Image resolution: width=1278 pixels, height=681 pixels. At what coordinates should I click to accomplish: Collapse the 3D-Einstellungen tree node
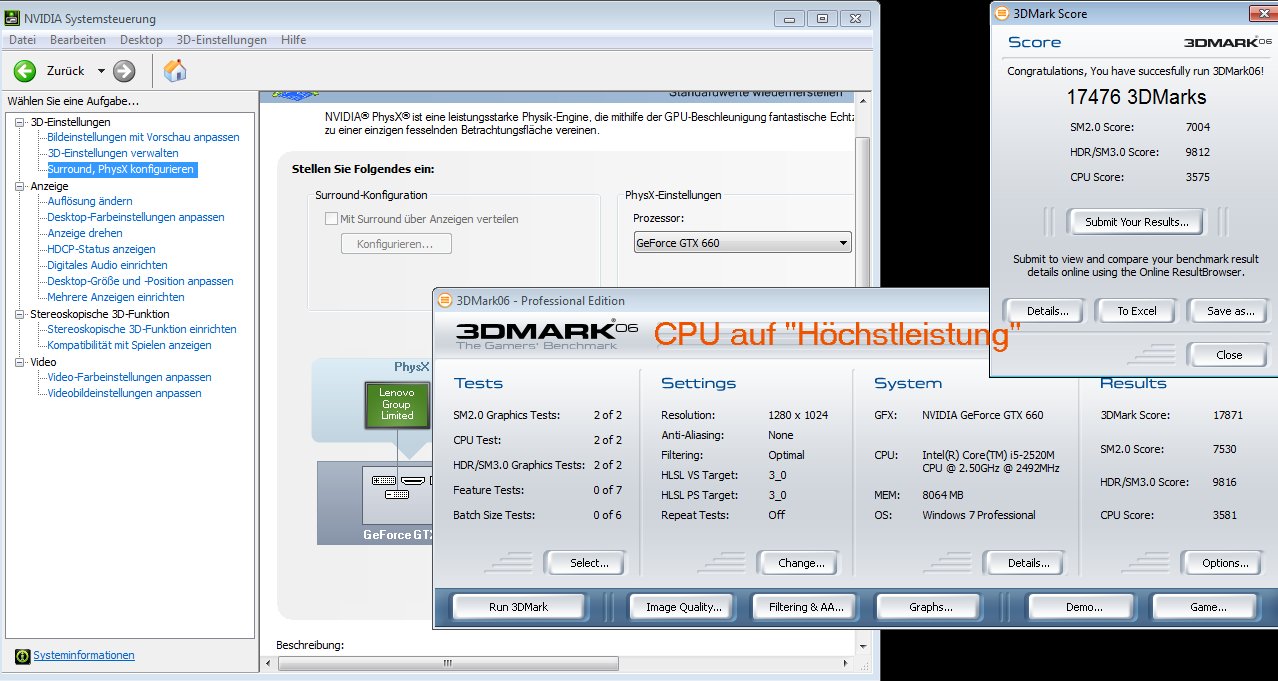tap(20, 122)
